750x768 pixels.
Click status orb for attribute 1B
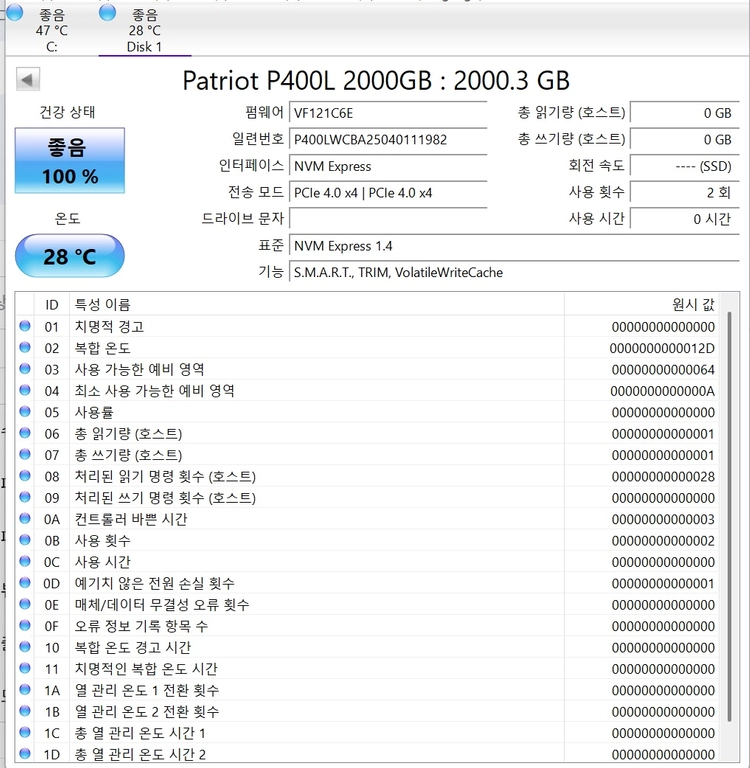[25, 711]
